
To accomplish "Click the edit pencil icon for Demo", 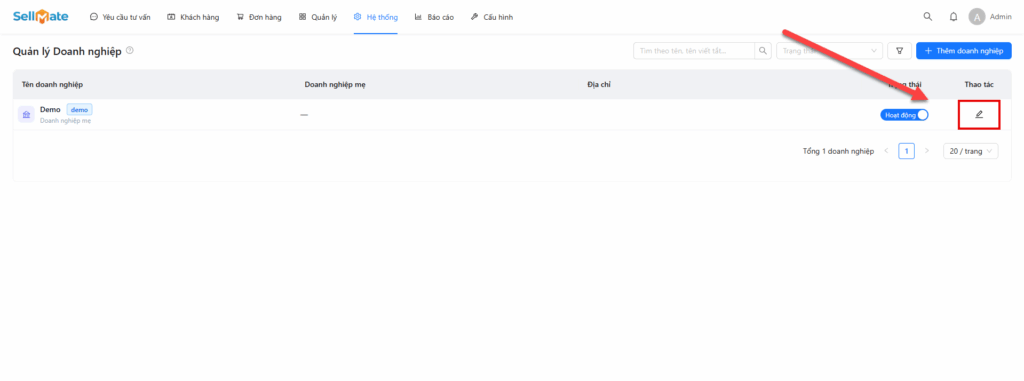I will click(978, 114).
